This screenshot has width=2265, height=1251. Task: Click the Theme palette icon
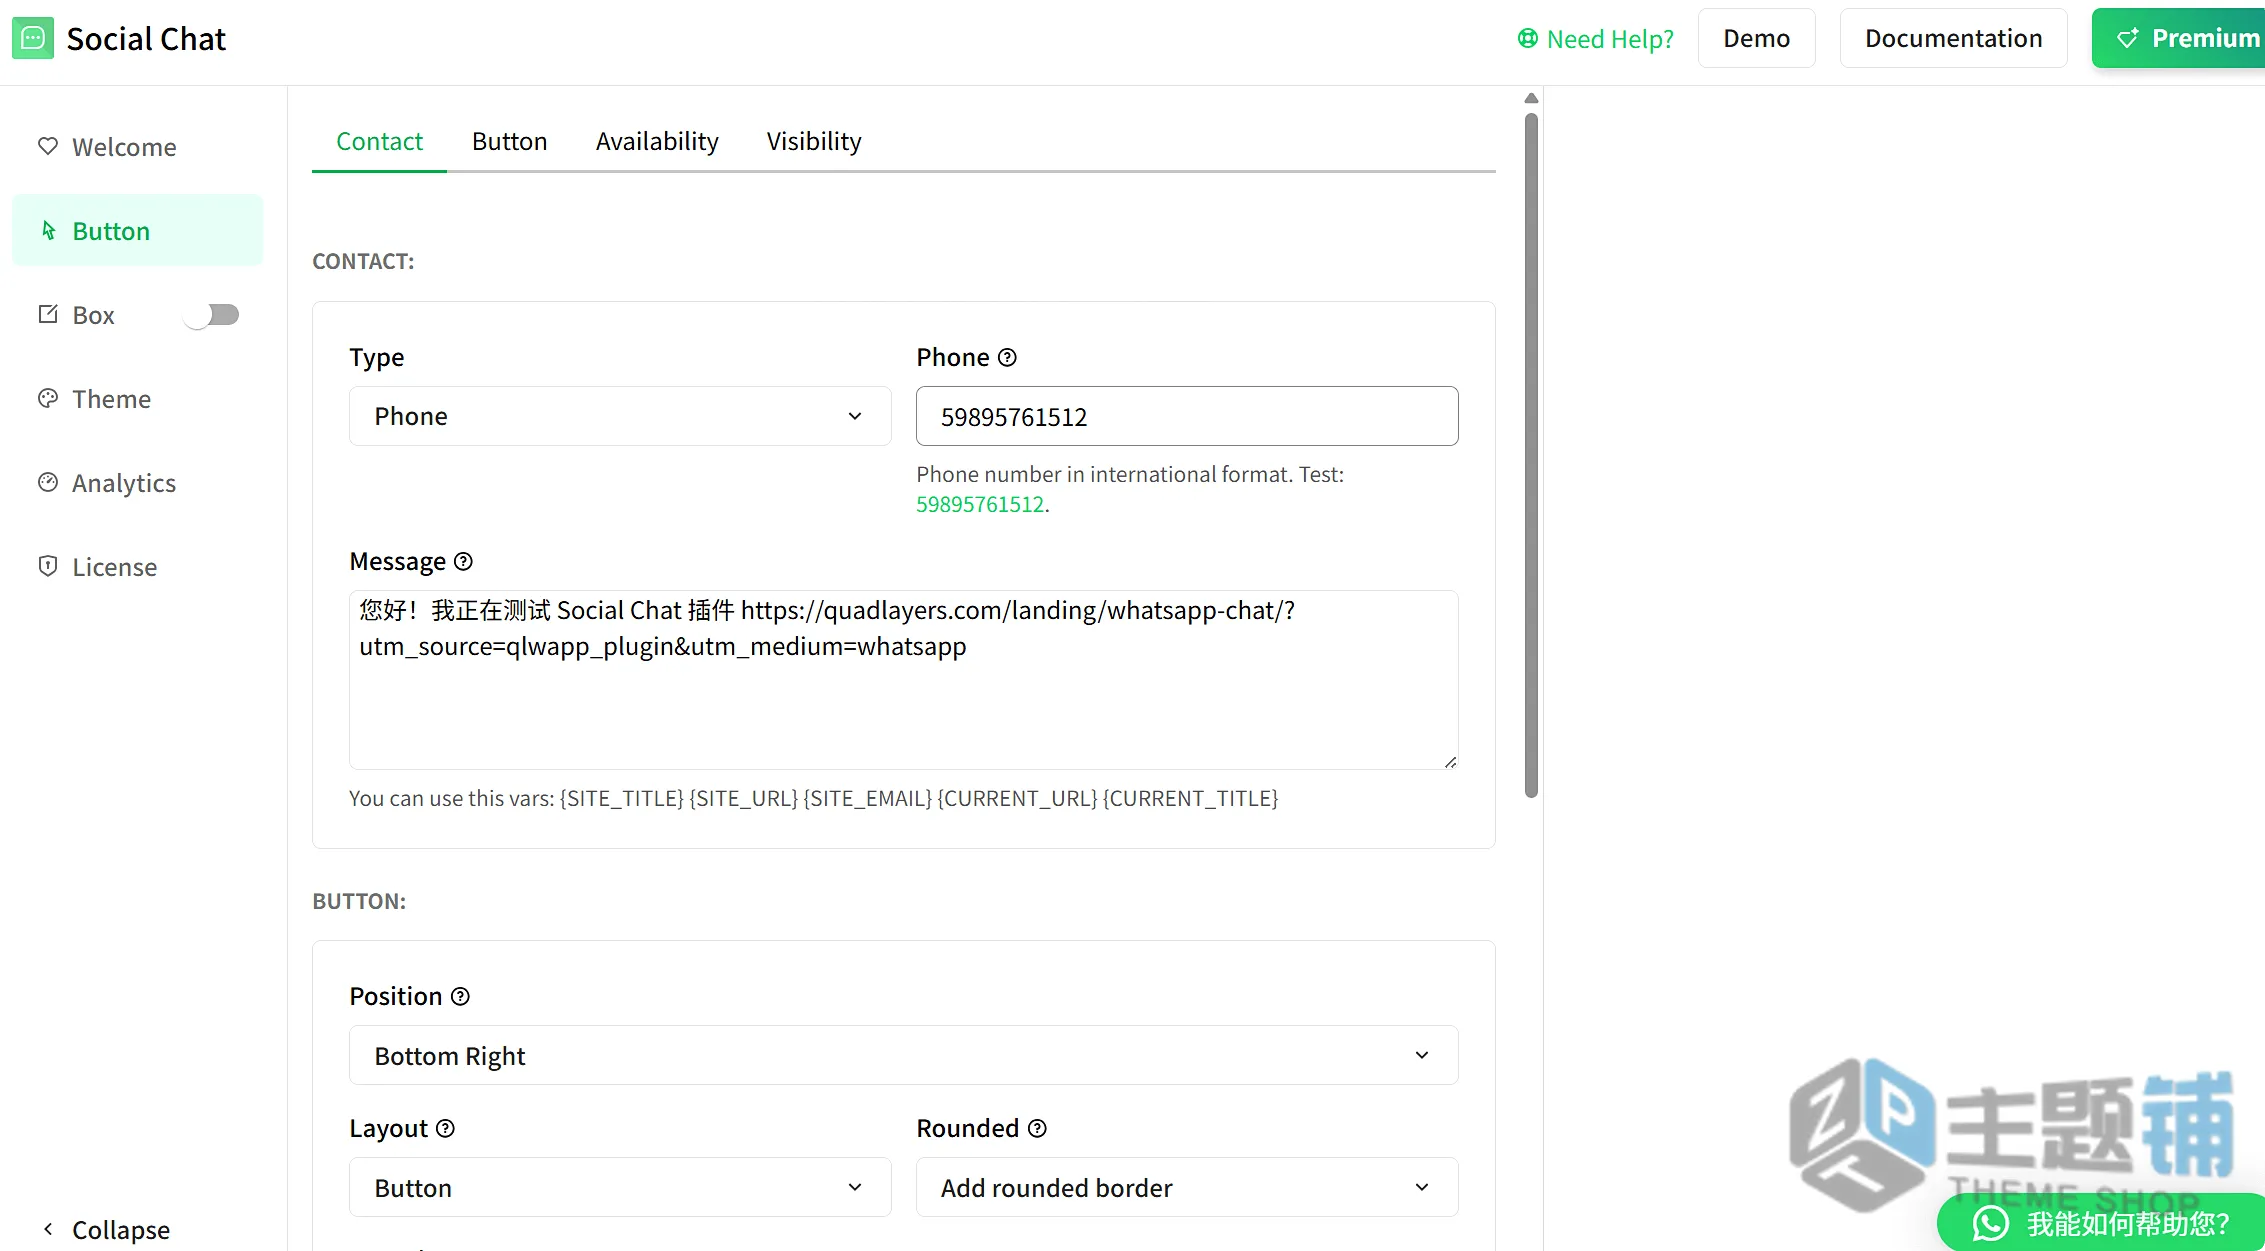coord(48,398)
